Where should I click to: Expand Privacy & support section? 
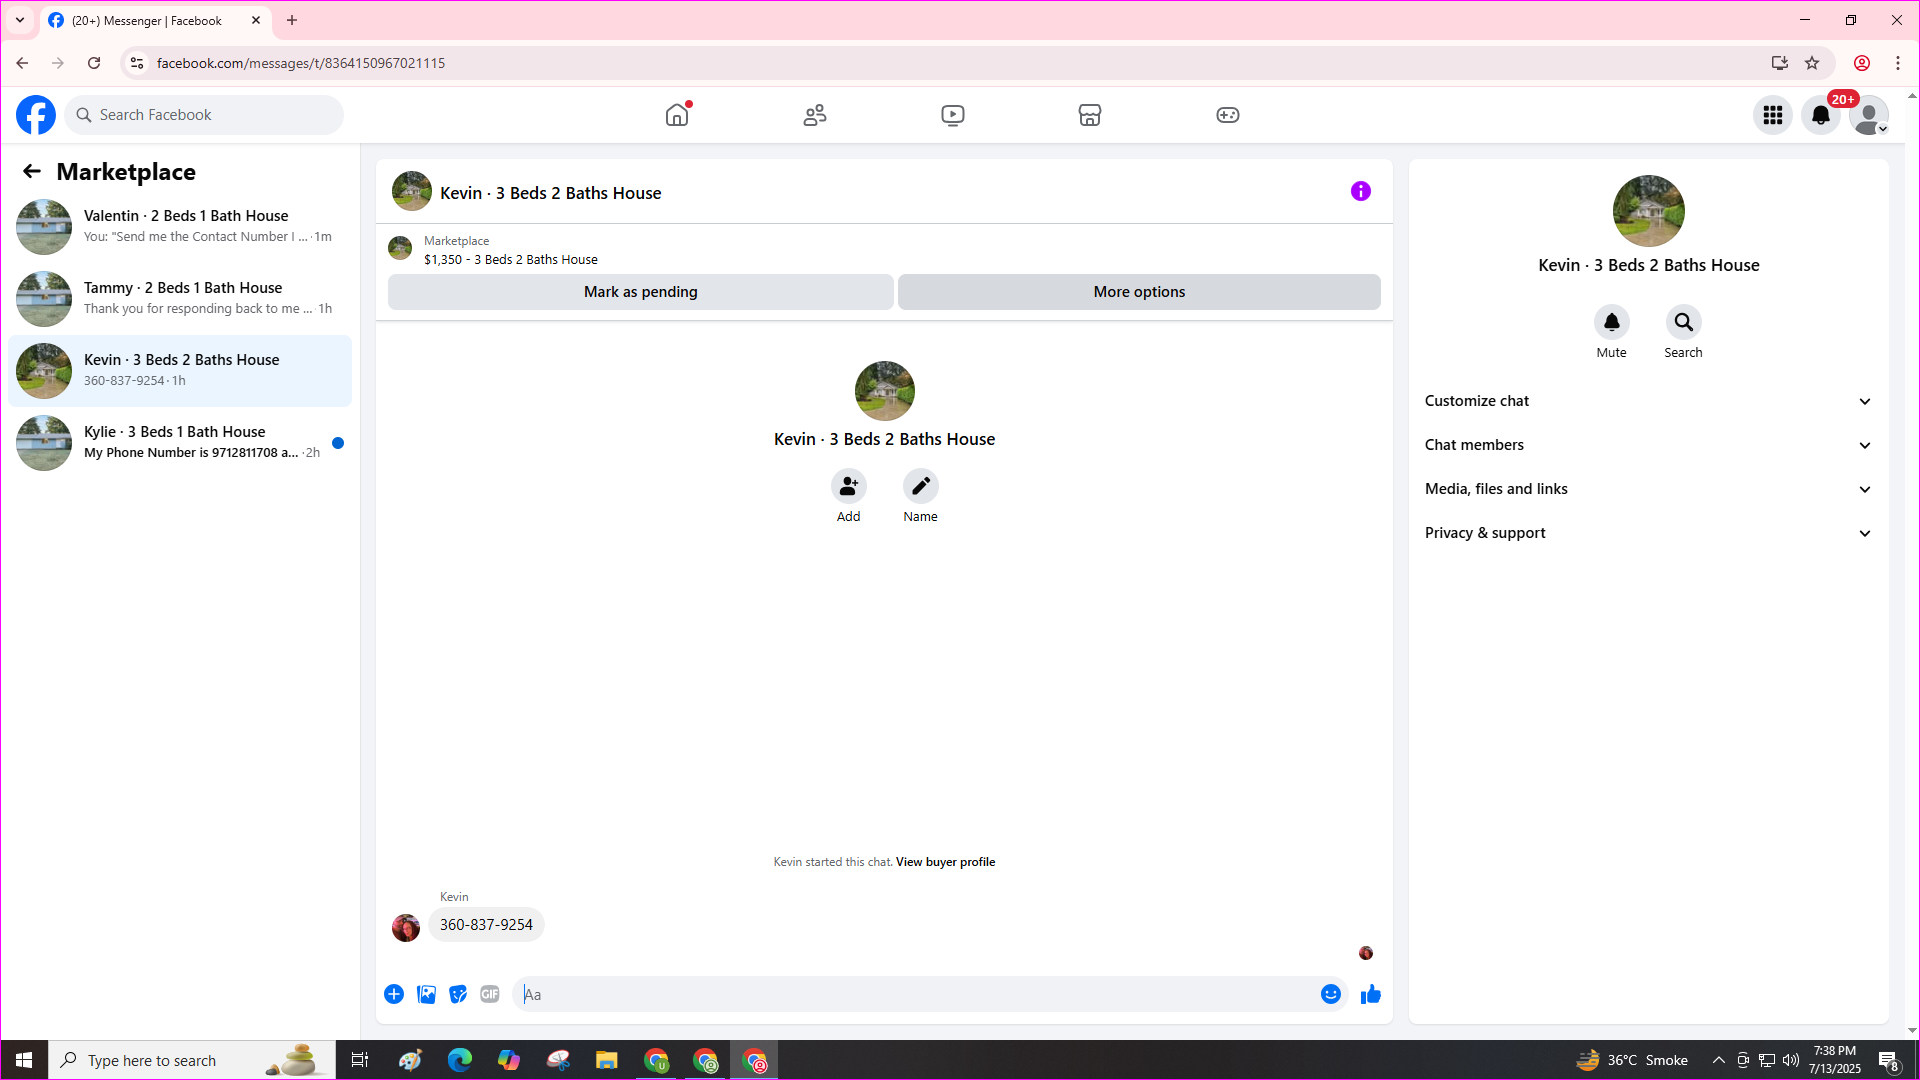pos(1647,533)
